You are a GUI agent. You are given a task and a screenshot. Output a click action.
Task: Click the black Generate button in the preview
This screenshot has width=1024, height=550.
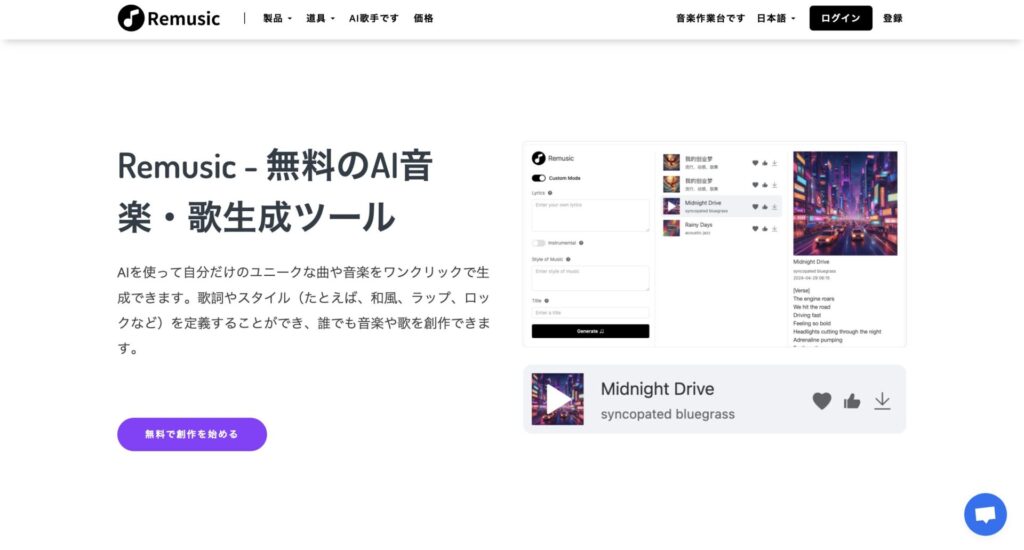tap(590, 331)
